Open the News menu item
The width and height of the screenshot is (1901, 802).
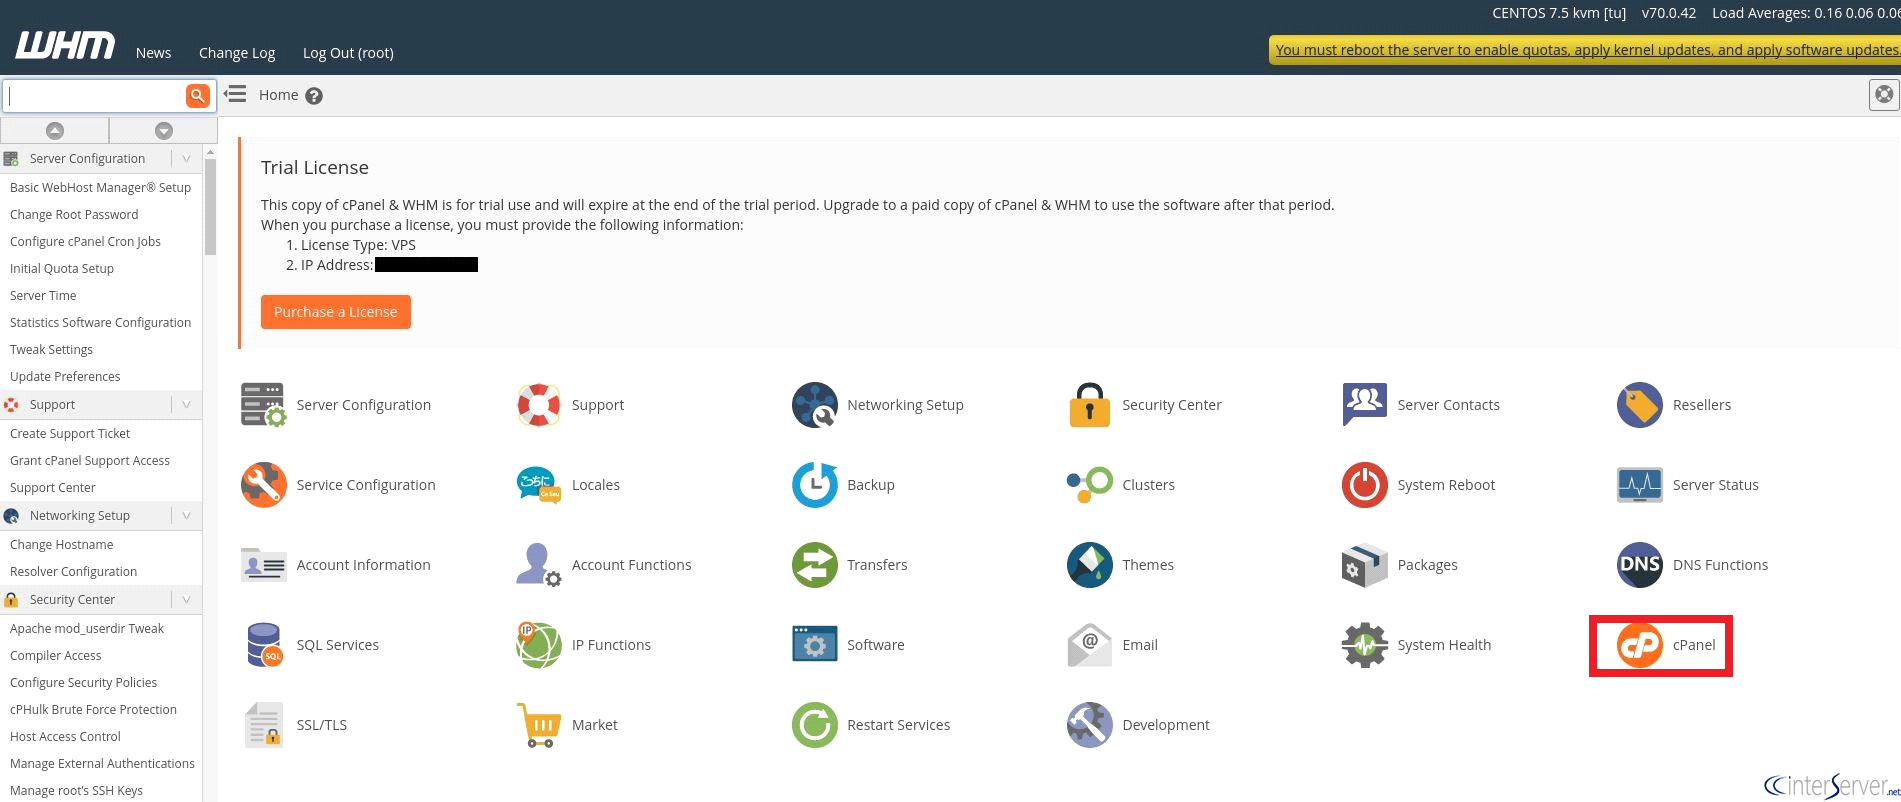153,53
